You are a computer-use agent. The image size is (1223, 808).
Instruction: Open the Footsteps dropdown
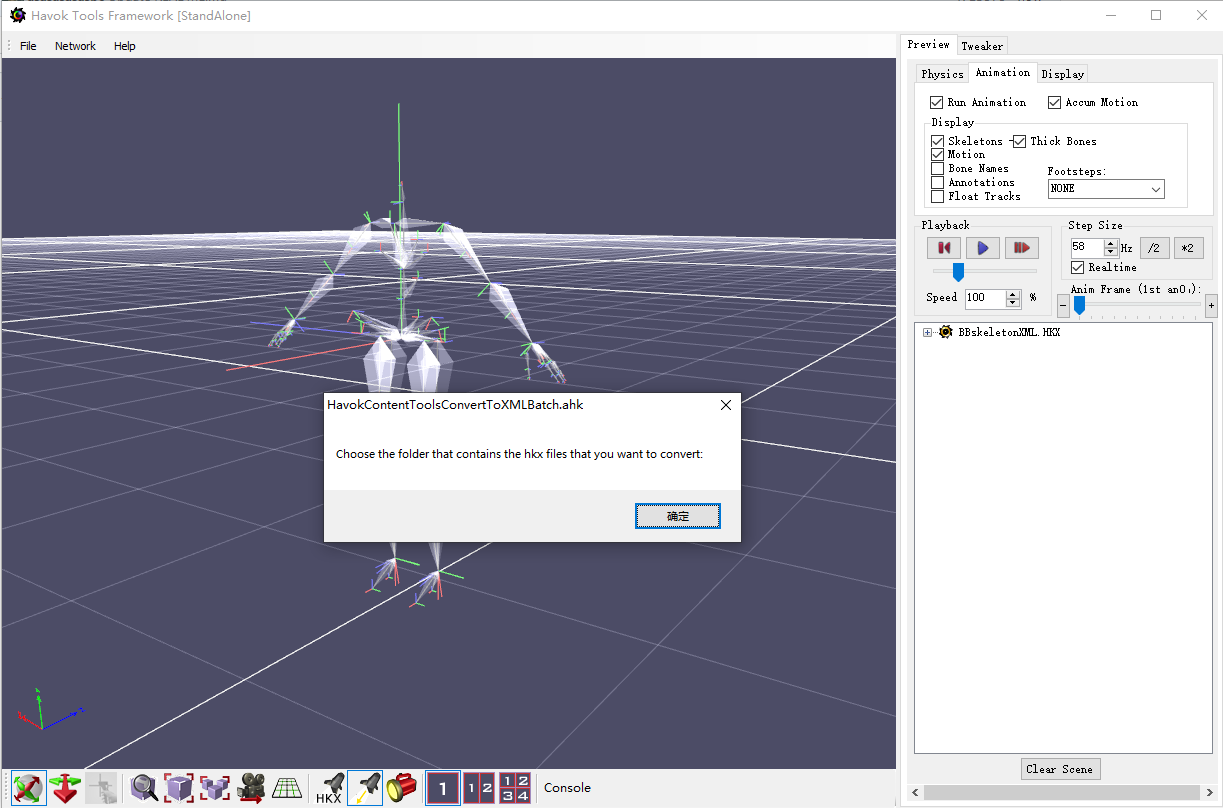coord(1106,189)
